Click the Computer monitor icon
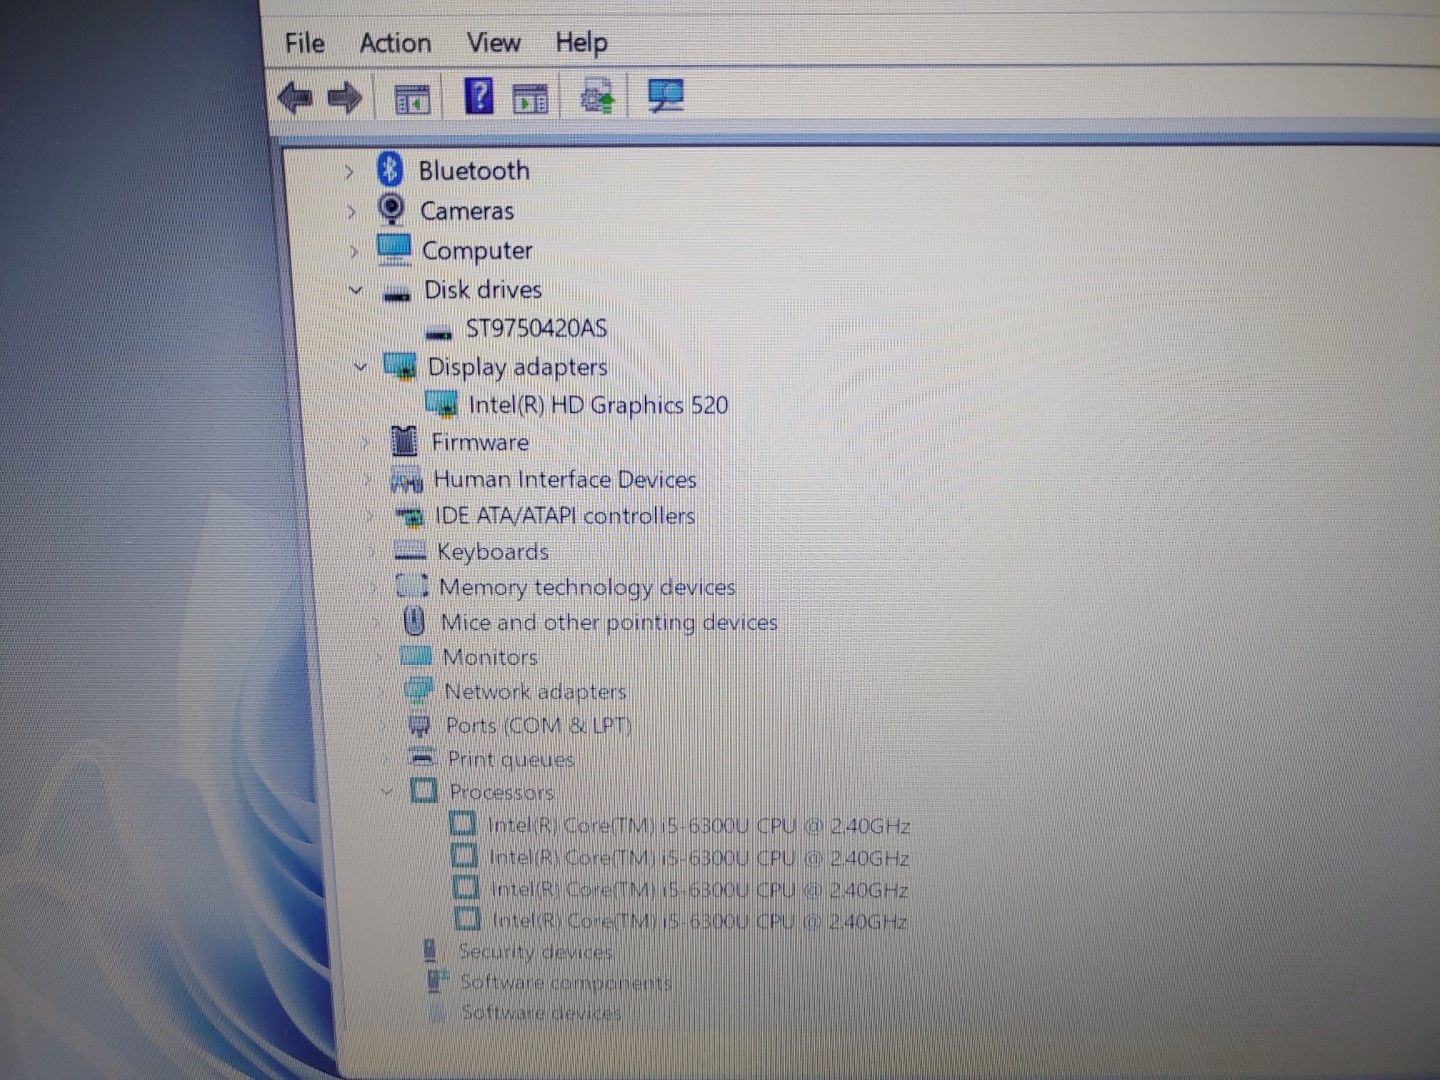 (394, 249)
